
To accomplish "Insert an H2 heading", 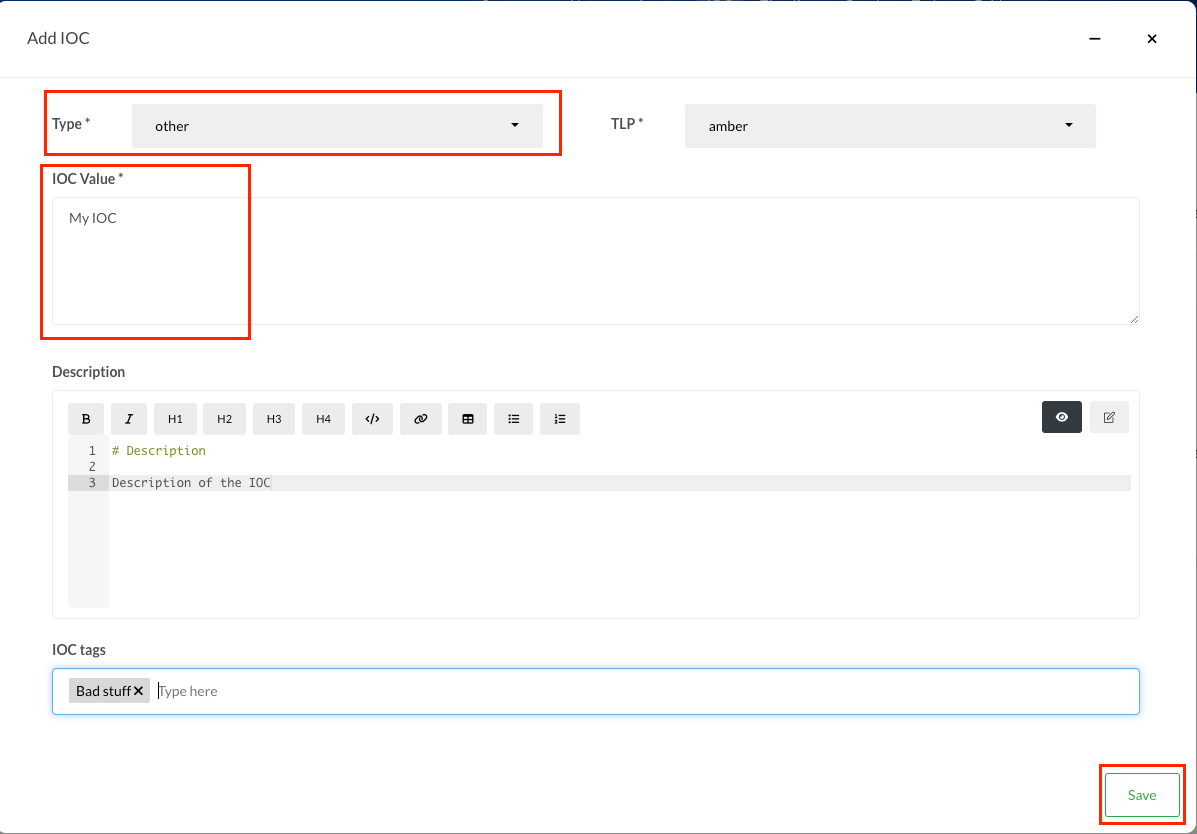I will (224, 418).
